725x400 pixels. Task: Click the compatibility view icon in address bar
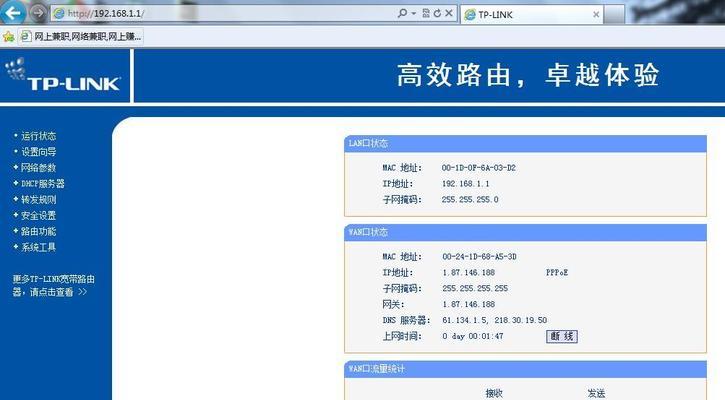[426, 13]
